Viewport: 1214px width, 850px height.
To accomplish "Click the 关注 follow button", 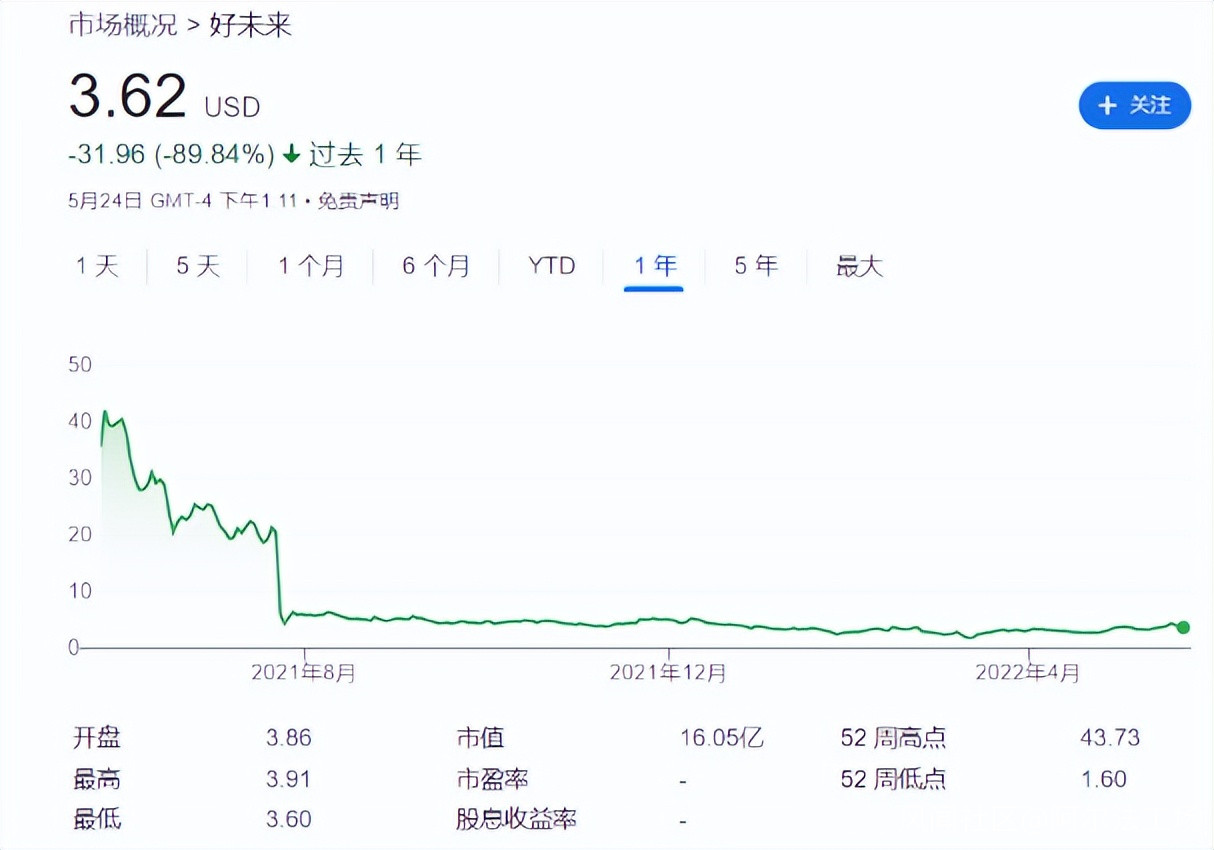I will pos(1134,105).
